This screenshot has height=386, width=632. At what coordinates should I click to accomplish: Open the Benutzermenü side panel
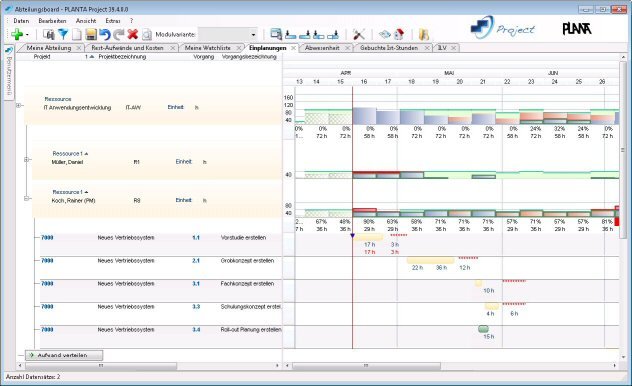tap(9, 72)
